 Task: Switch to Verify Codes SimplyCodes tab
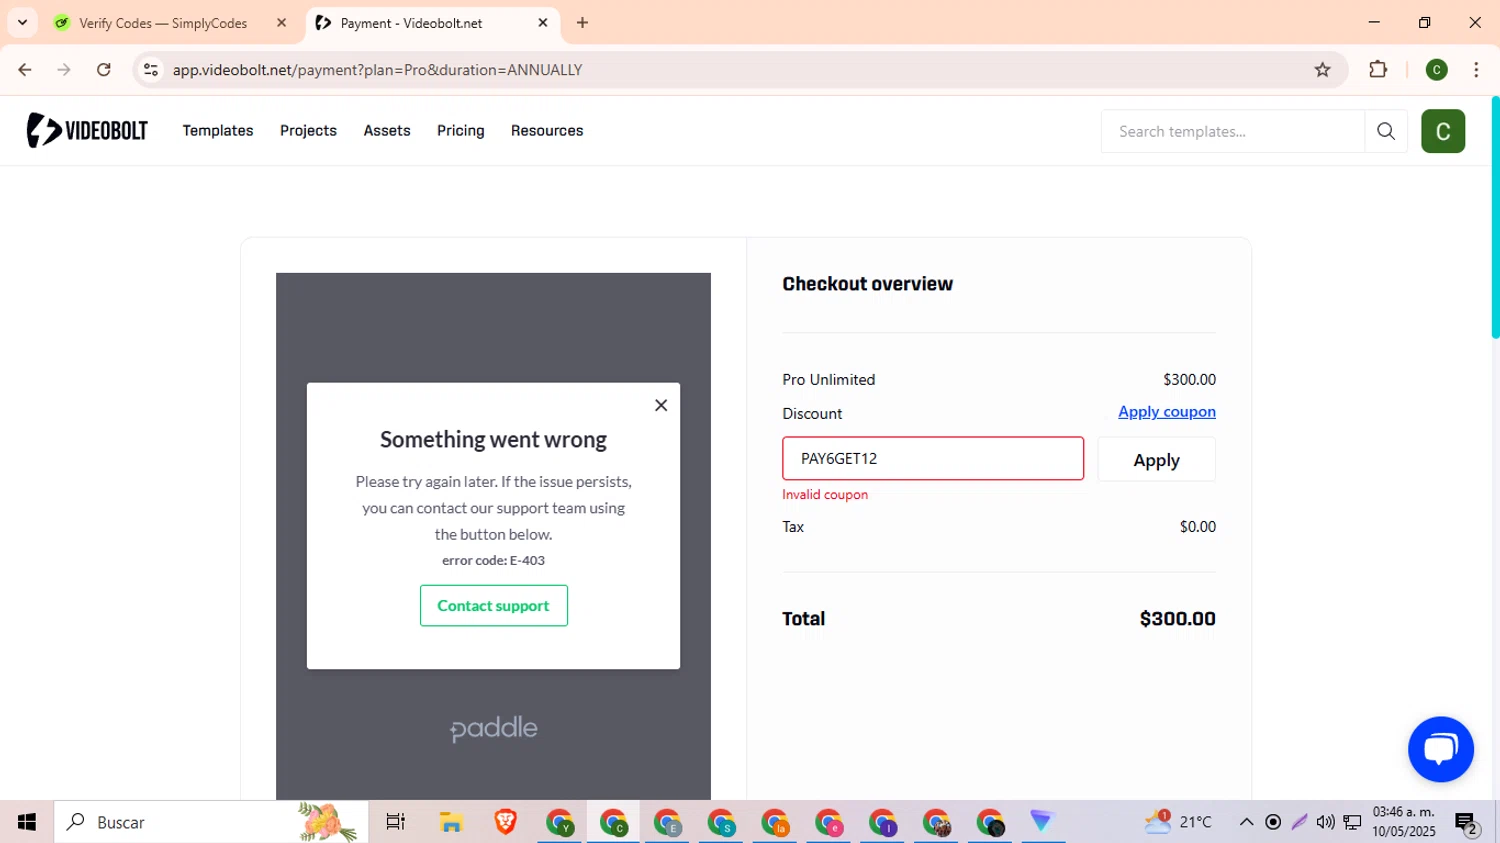click(x=163, y=23)
